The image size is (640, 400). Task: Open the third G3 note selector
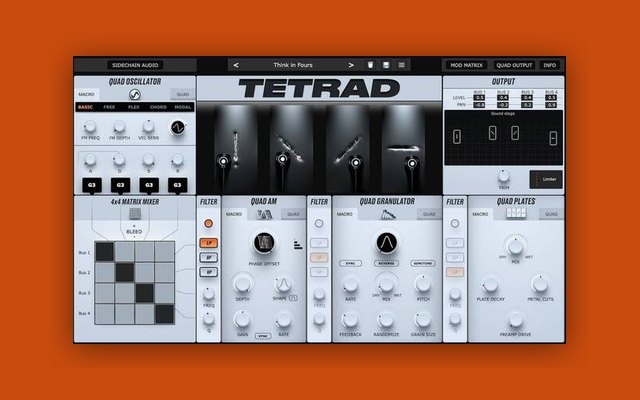tap(149, 185)
